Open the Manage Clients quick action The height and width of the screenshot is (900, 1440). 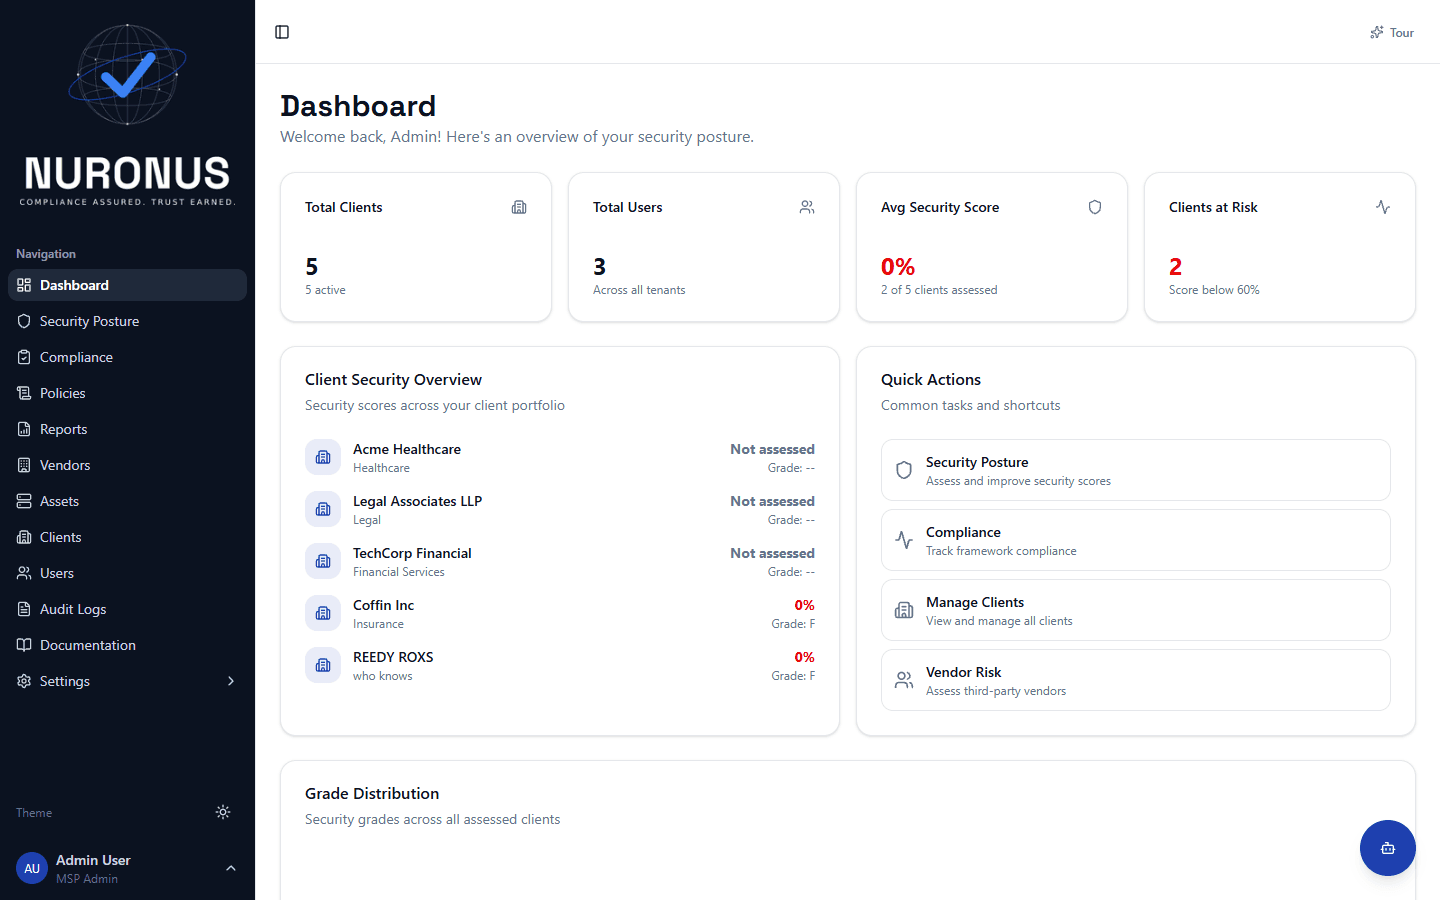[1136, 610]
